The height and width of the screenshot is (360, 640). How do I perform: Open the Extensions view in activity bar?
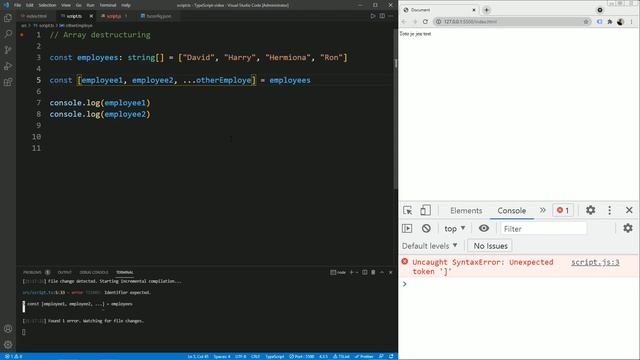[x=8, y=82]
